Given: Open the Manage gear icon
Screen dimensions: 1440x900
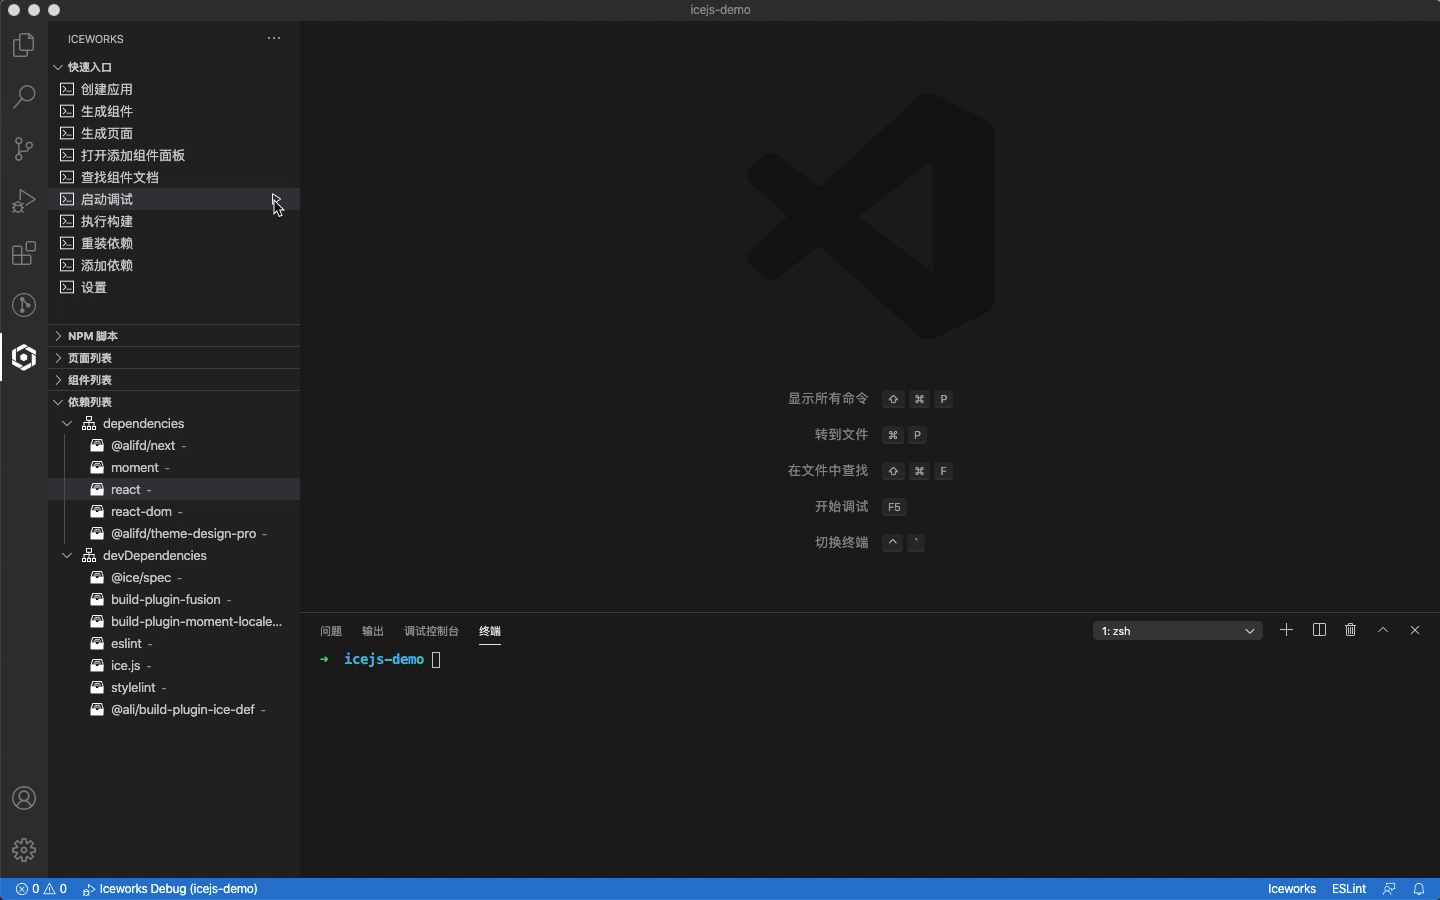Looking at the screenshot, I should (24, 850).
